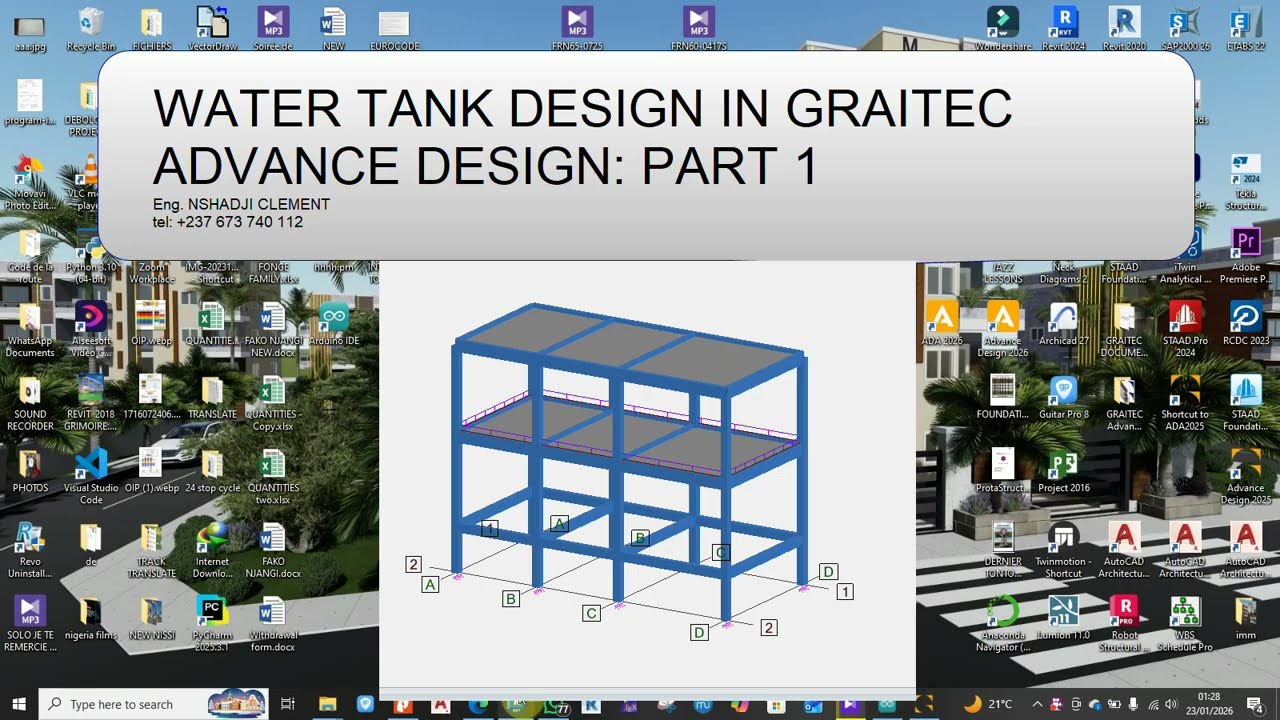The width and height of the screenshot is (1280, 720).
Task: Launch ADA 2026 desktop shortcut
Action: click(x=942, y=323)
